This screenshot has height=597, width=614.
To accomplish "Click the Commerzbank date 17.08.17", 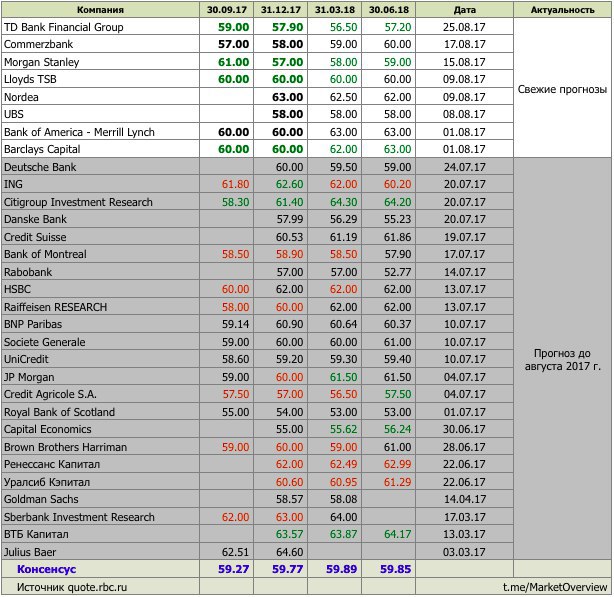I will click(464, 44).
